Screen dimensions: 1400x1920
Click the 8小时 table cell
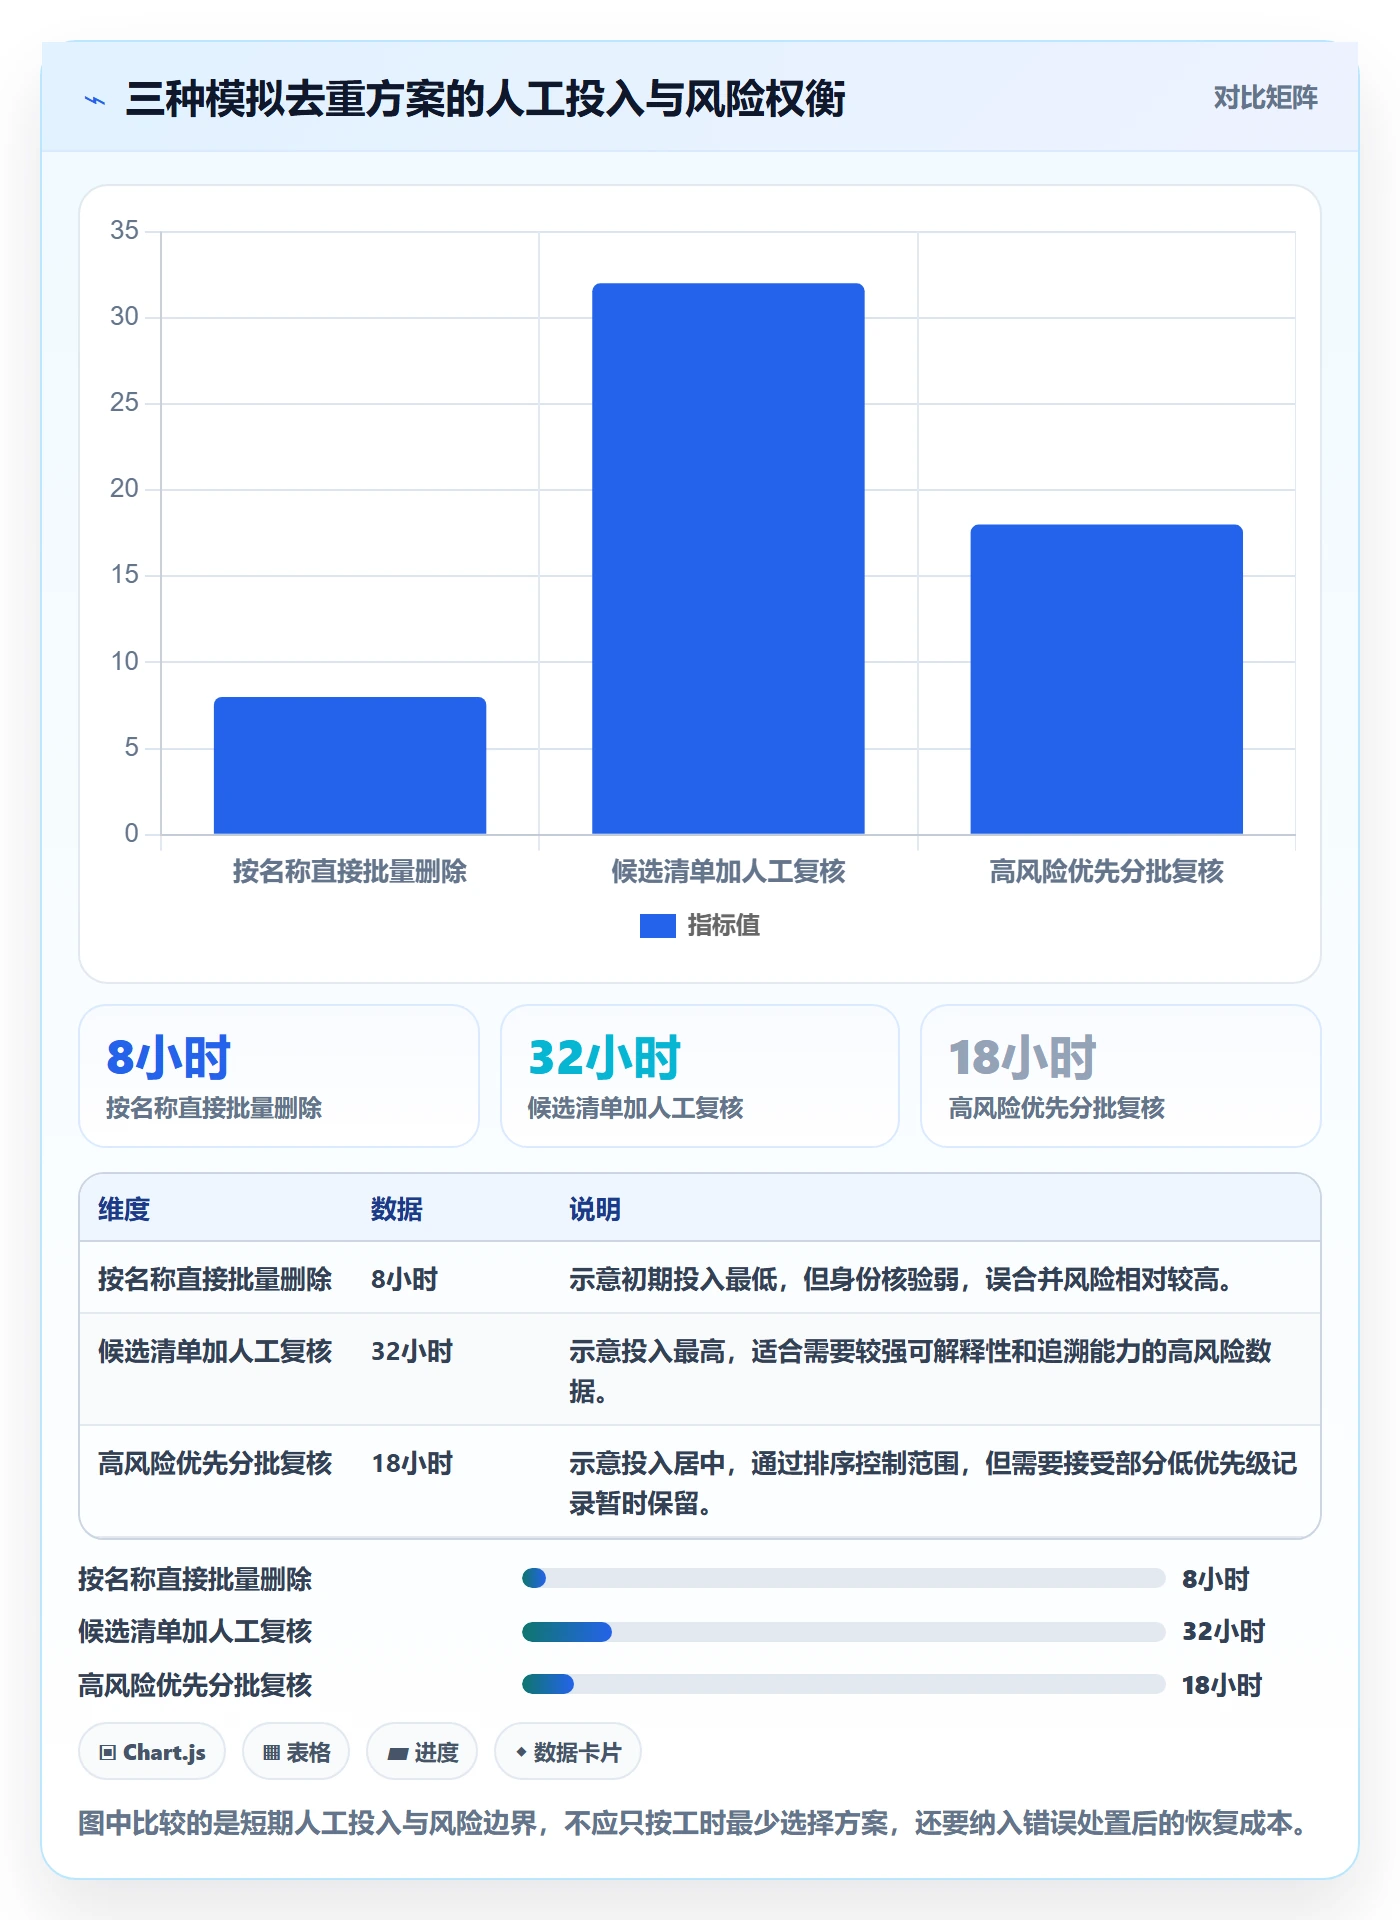click(x=405, y=1279)
